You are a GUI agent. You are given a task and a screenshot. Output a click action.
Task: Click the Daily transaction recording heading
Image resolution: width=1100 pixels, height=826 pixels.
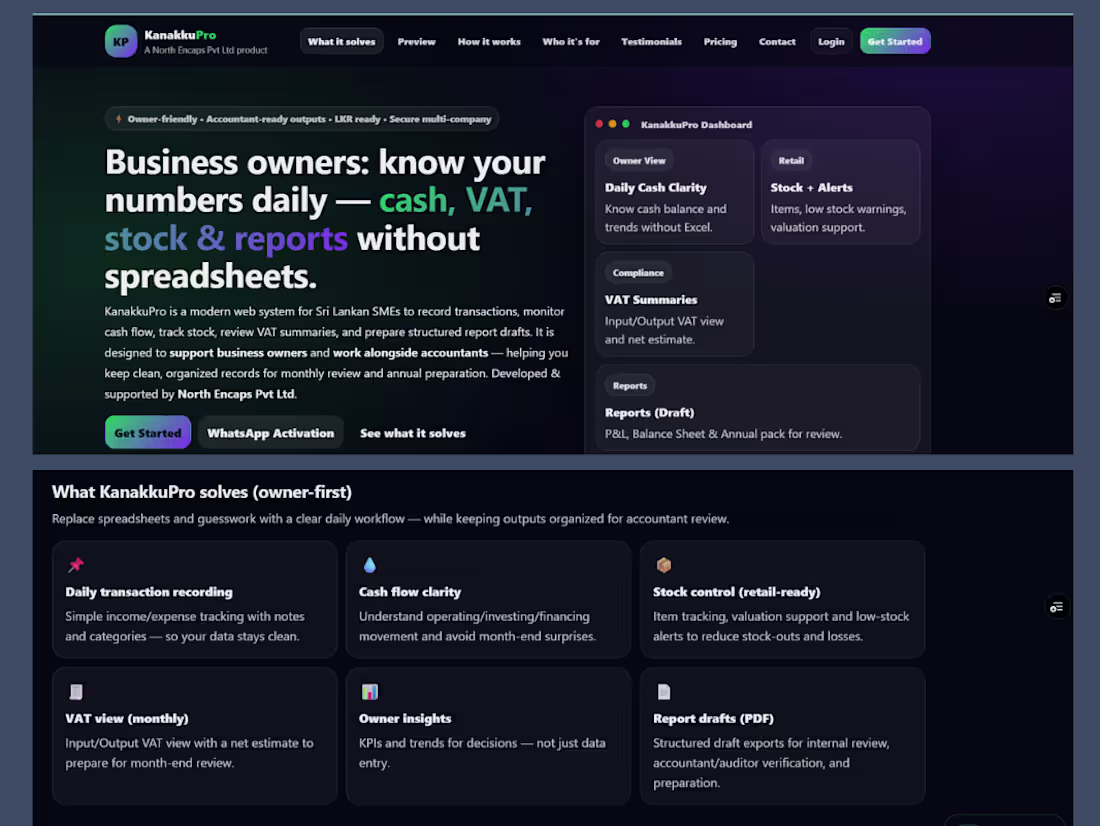(149, 592)
